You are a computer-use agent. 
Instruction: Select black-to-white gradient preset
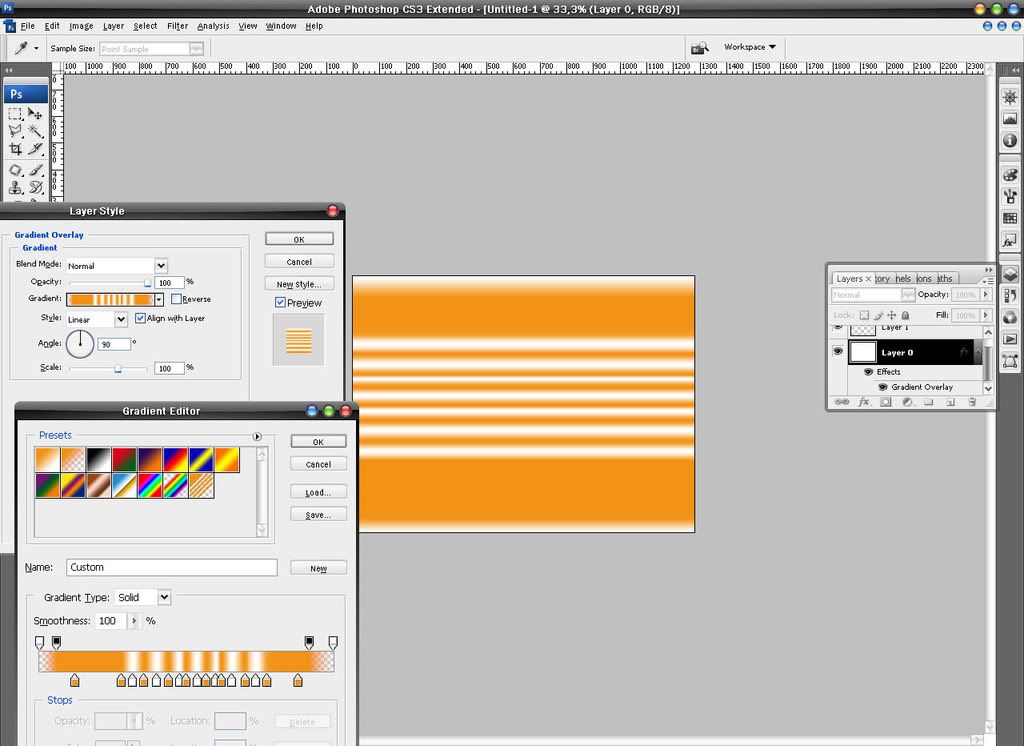pyautogui.click(x=99, y=460)
